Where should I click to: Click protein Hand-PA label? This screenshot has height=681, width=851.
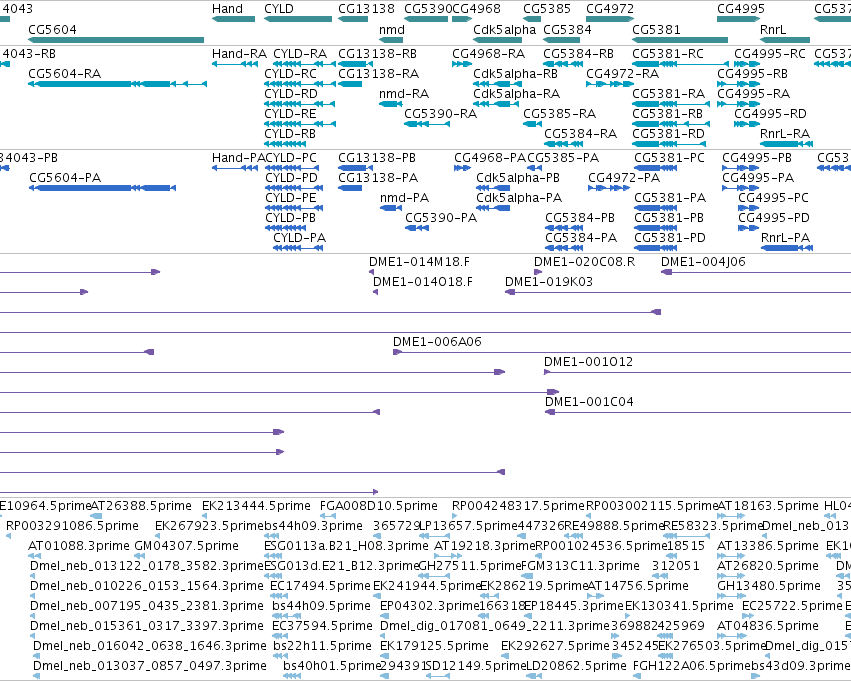point(238,158)
